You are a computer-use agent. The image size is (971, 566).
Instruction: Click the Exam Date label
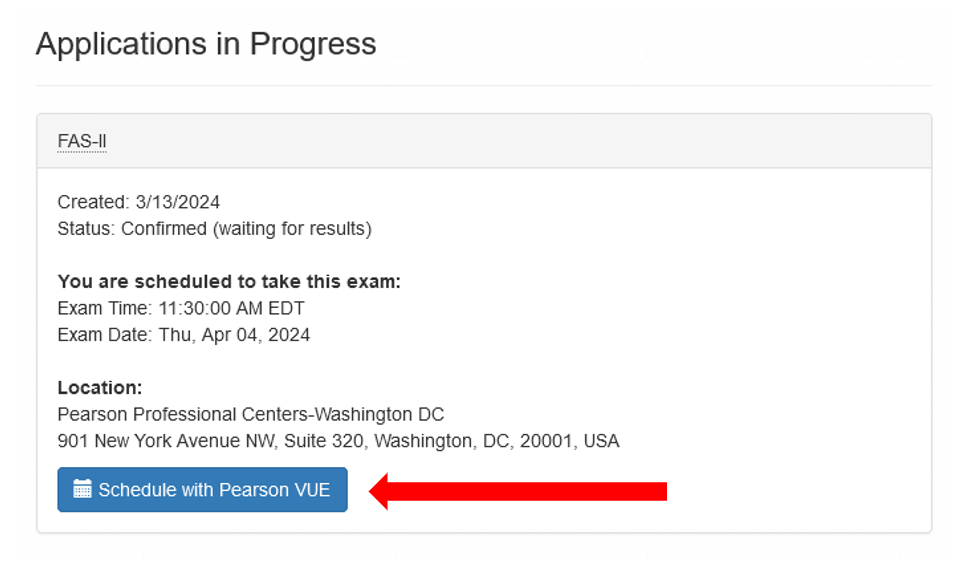[x=105, y=335]
